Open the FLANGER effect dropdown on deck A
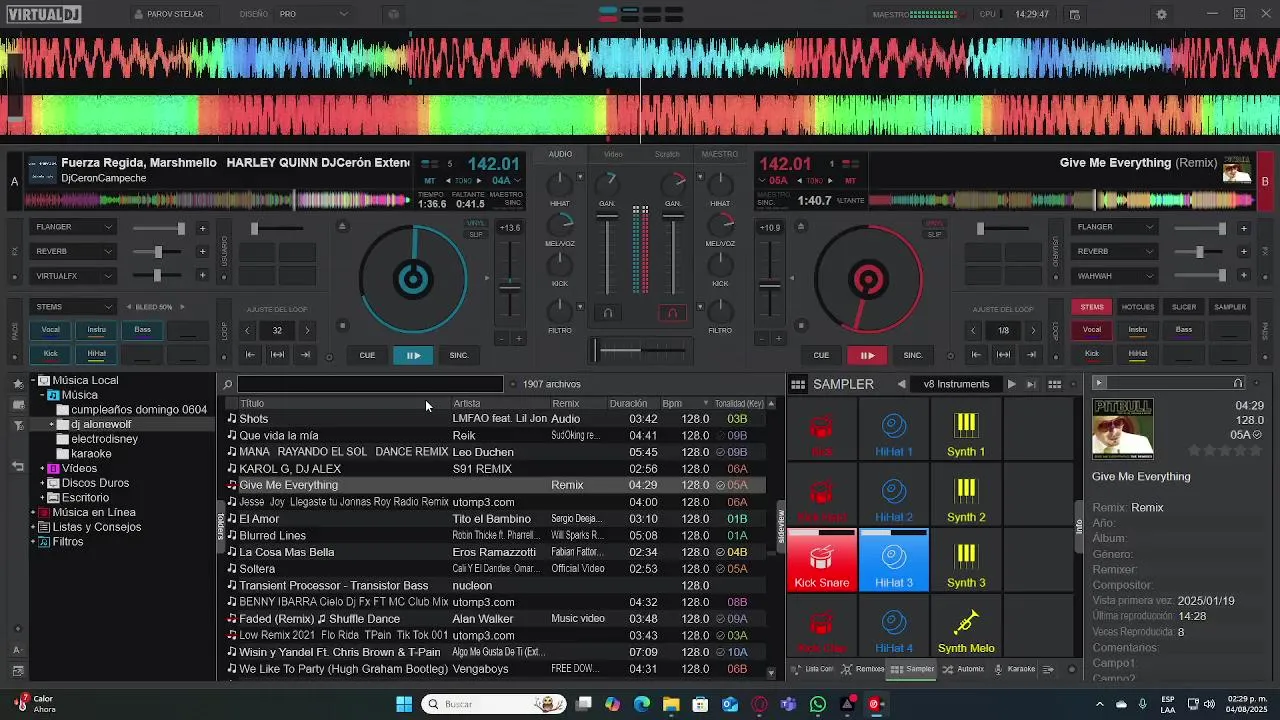The height and width of the screenshot is (720, 1280). tap(73, 227)
